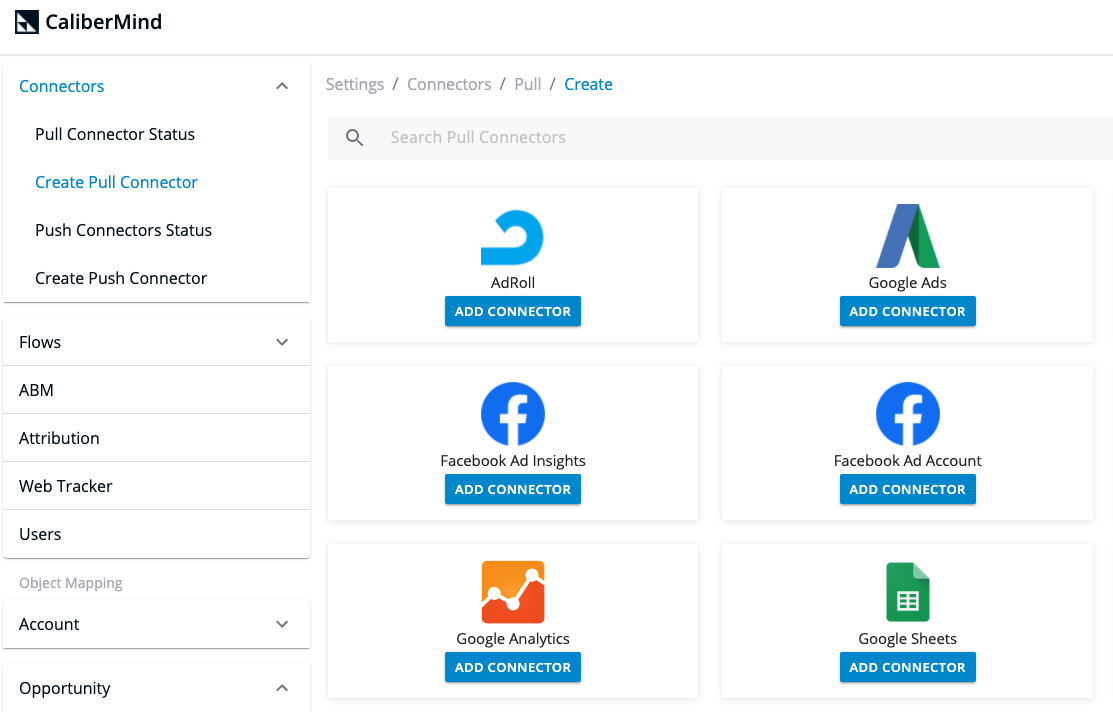Click the Google Sheets label
The height and width of the screenshot is (712, 1113).
point(907,639)
